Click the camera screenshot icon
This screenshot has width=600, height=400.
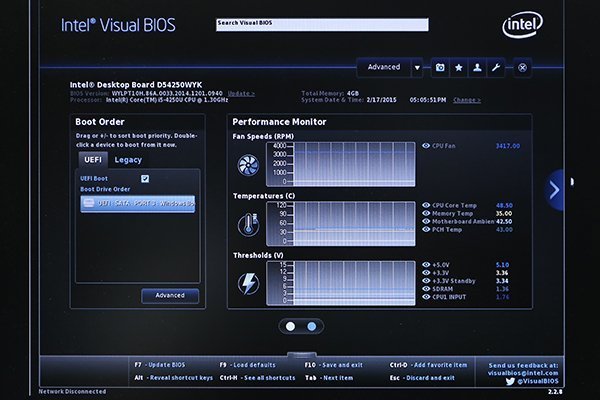click(x=440, y=67)
